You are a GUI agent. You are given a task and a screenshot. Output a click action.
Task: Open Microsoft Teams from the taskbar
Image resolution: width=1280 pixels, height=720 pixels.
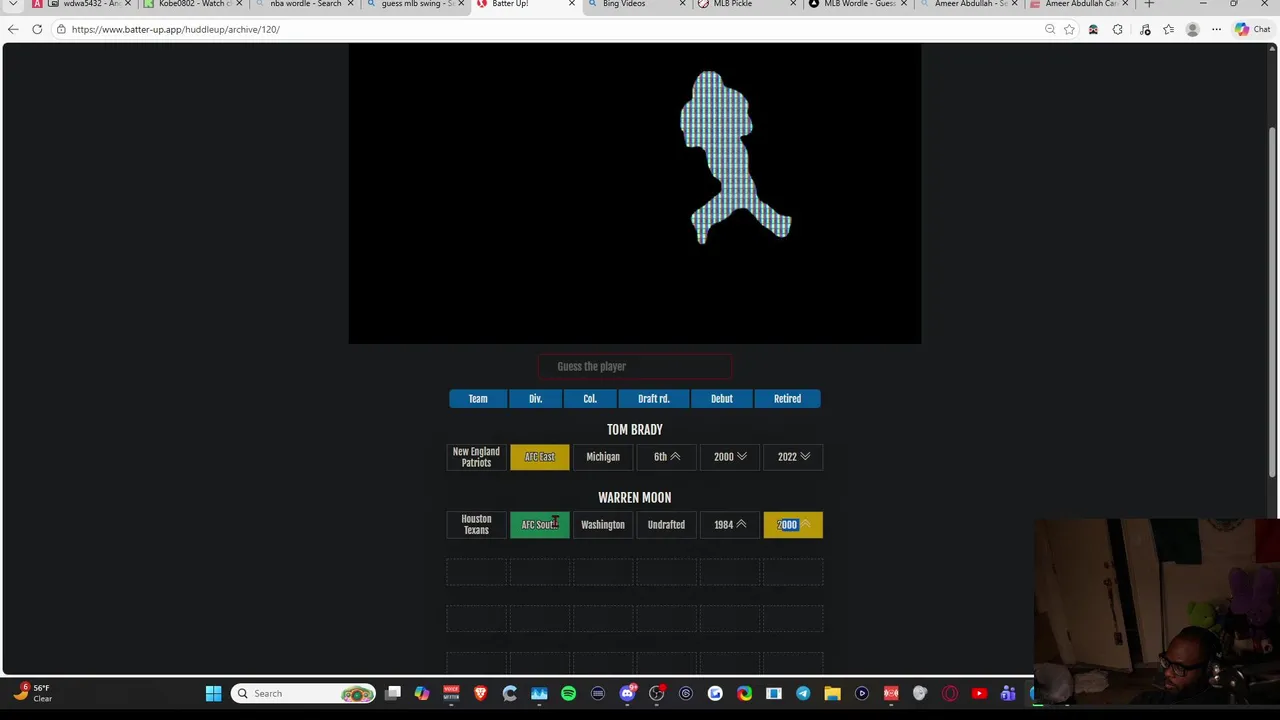coord(1008,693)
